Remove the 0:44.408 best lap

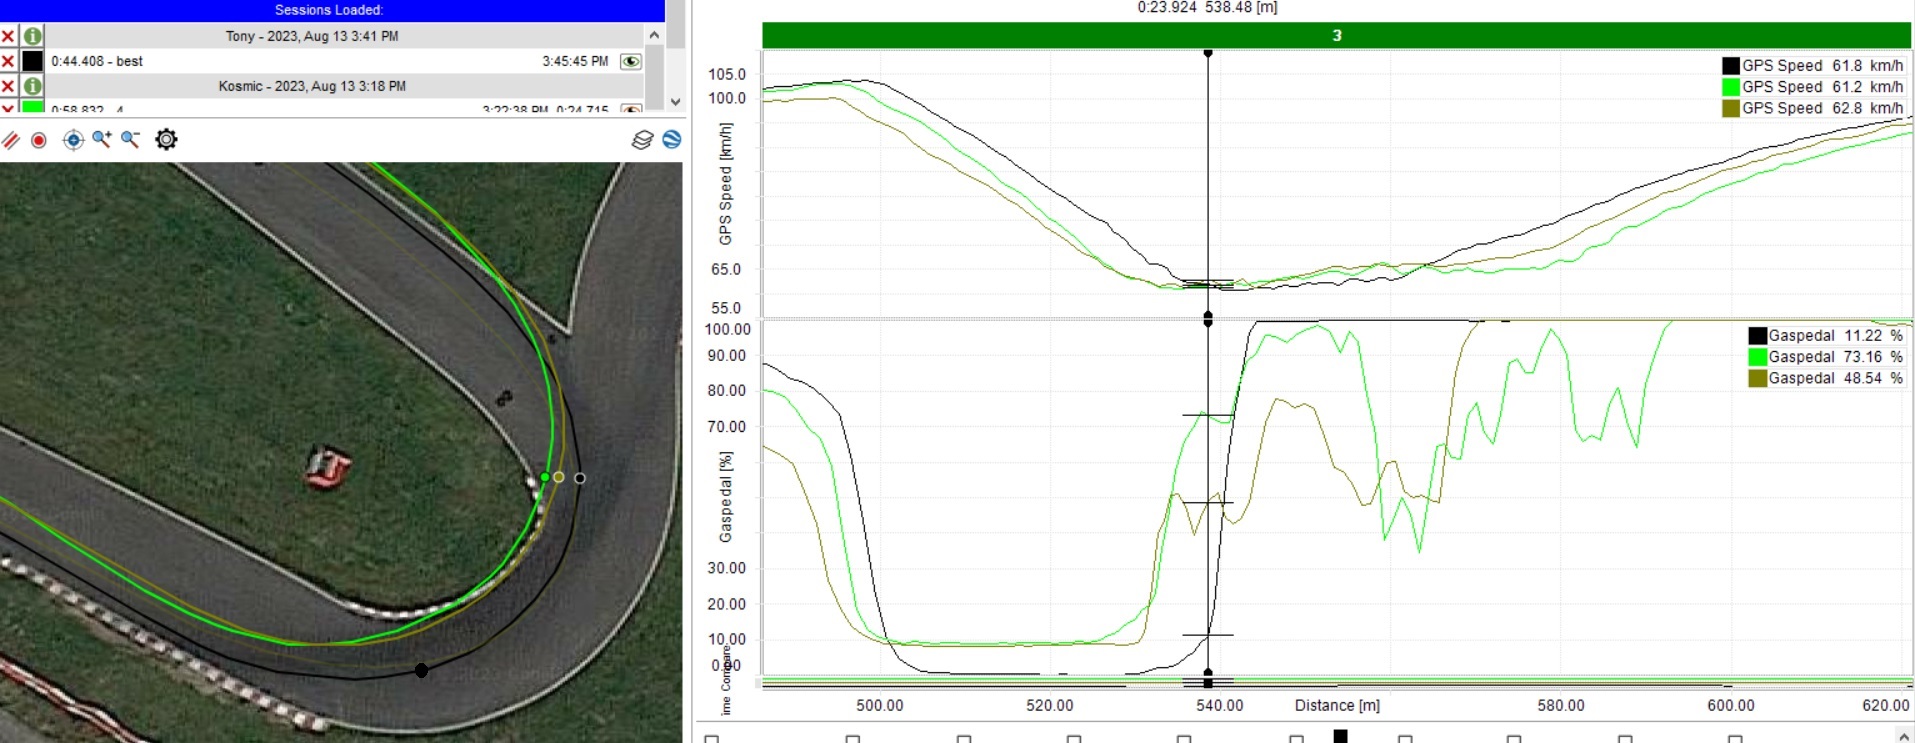point(8,61)
